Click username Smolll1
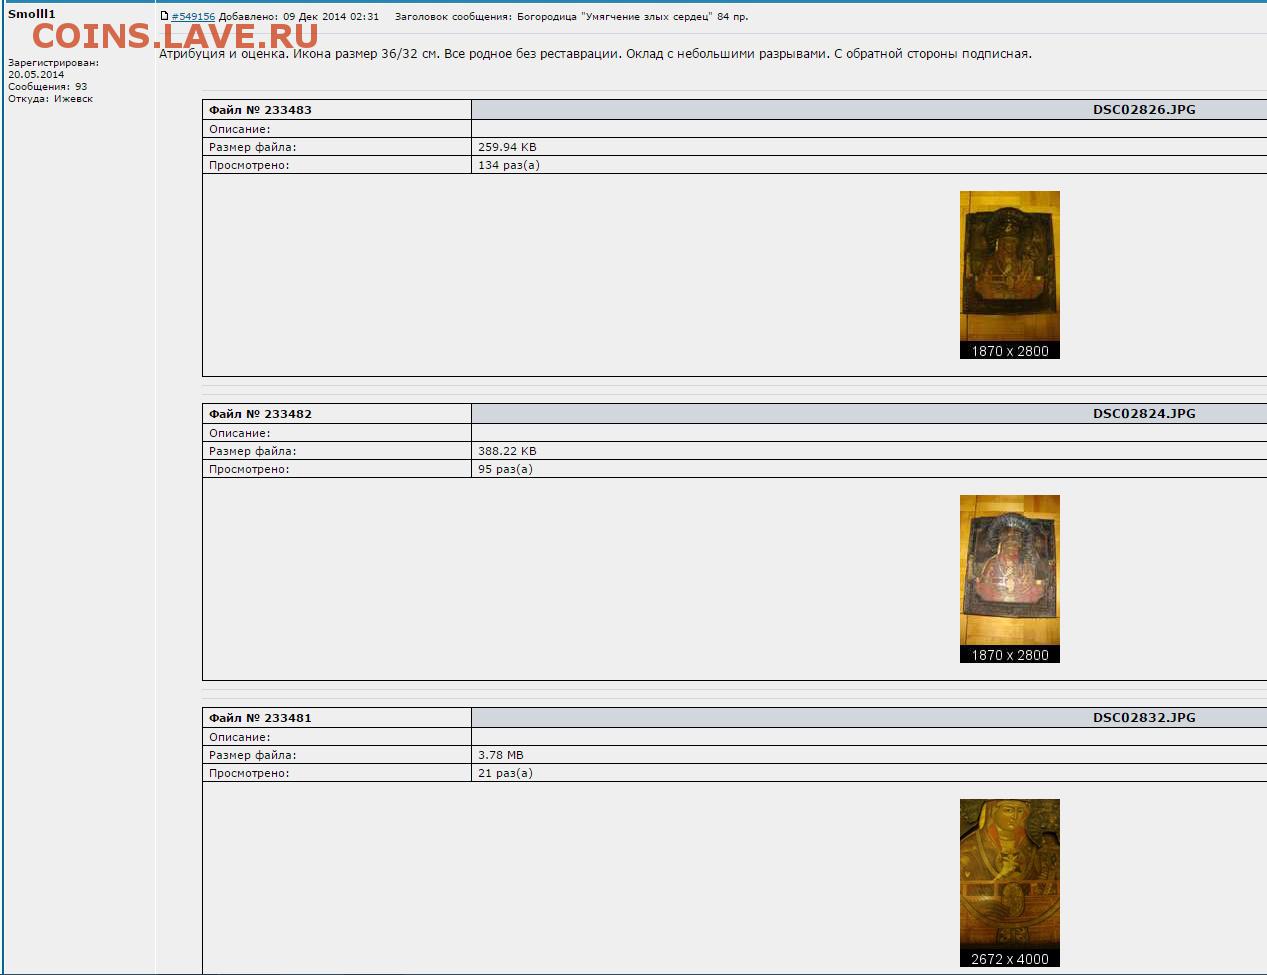Viewport: 1267px width, 975px height. point(32,14)
